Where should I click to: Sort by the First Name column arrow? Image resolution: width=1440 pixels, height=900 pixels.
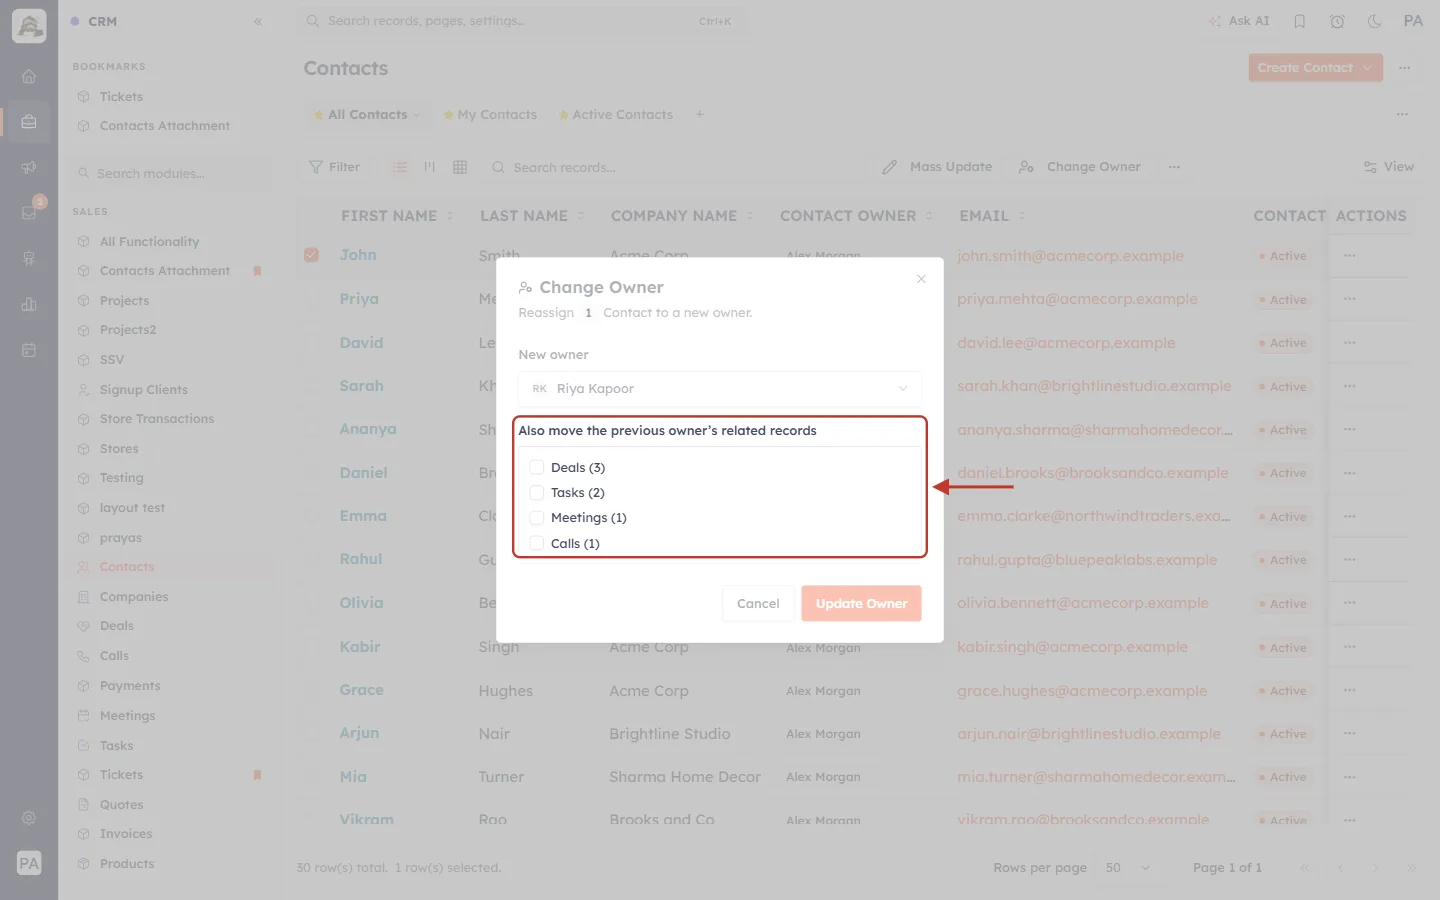[450, 216]
